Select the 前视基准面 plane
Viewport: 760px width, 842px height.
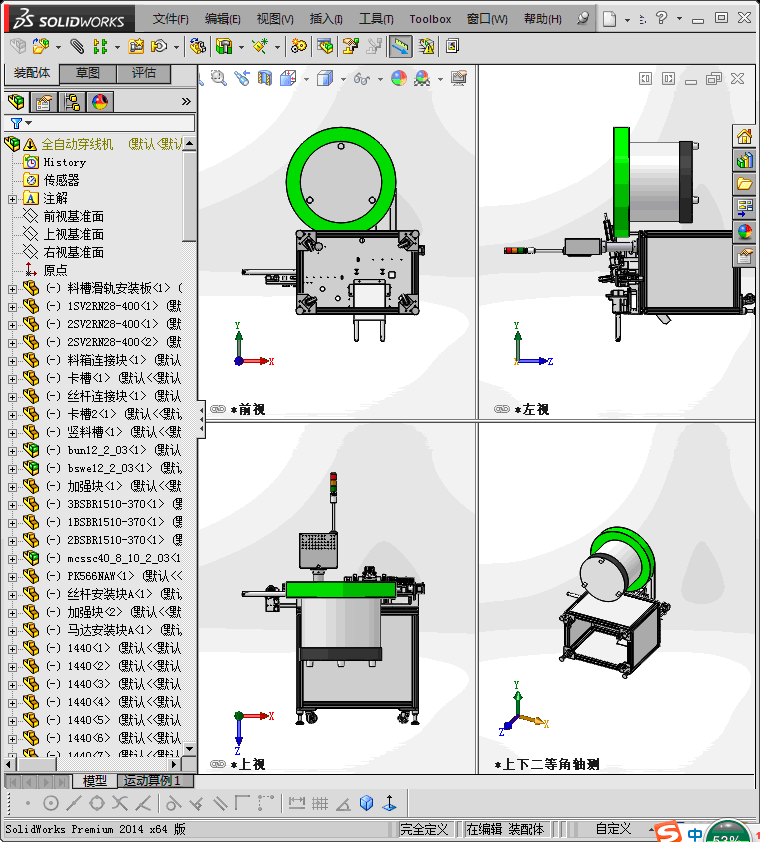click(x=73, y=216)
